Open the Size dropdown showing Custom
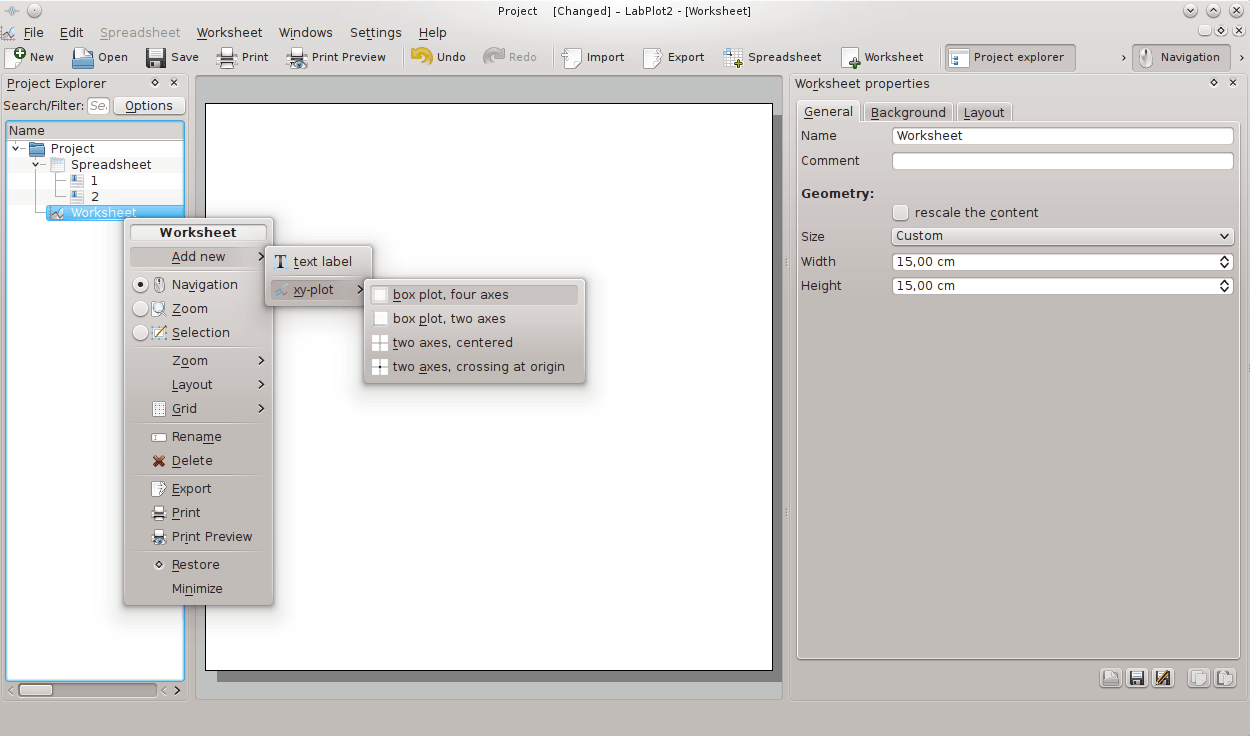The width and height of the screenshot is (1250, 736). click(x=1062, y=236)
